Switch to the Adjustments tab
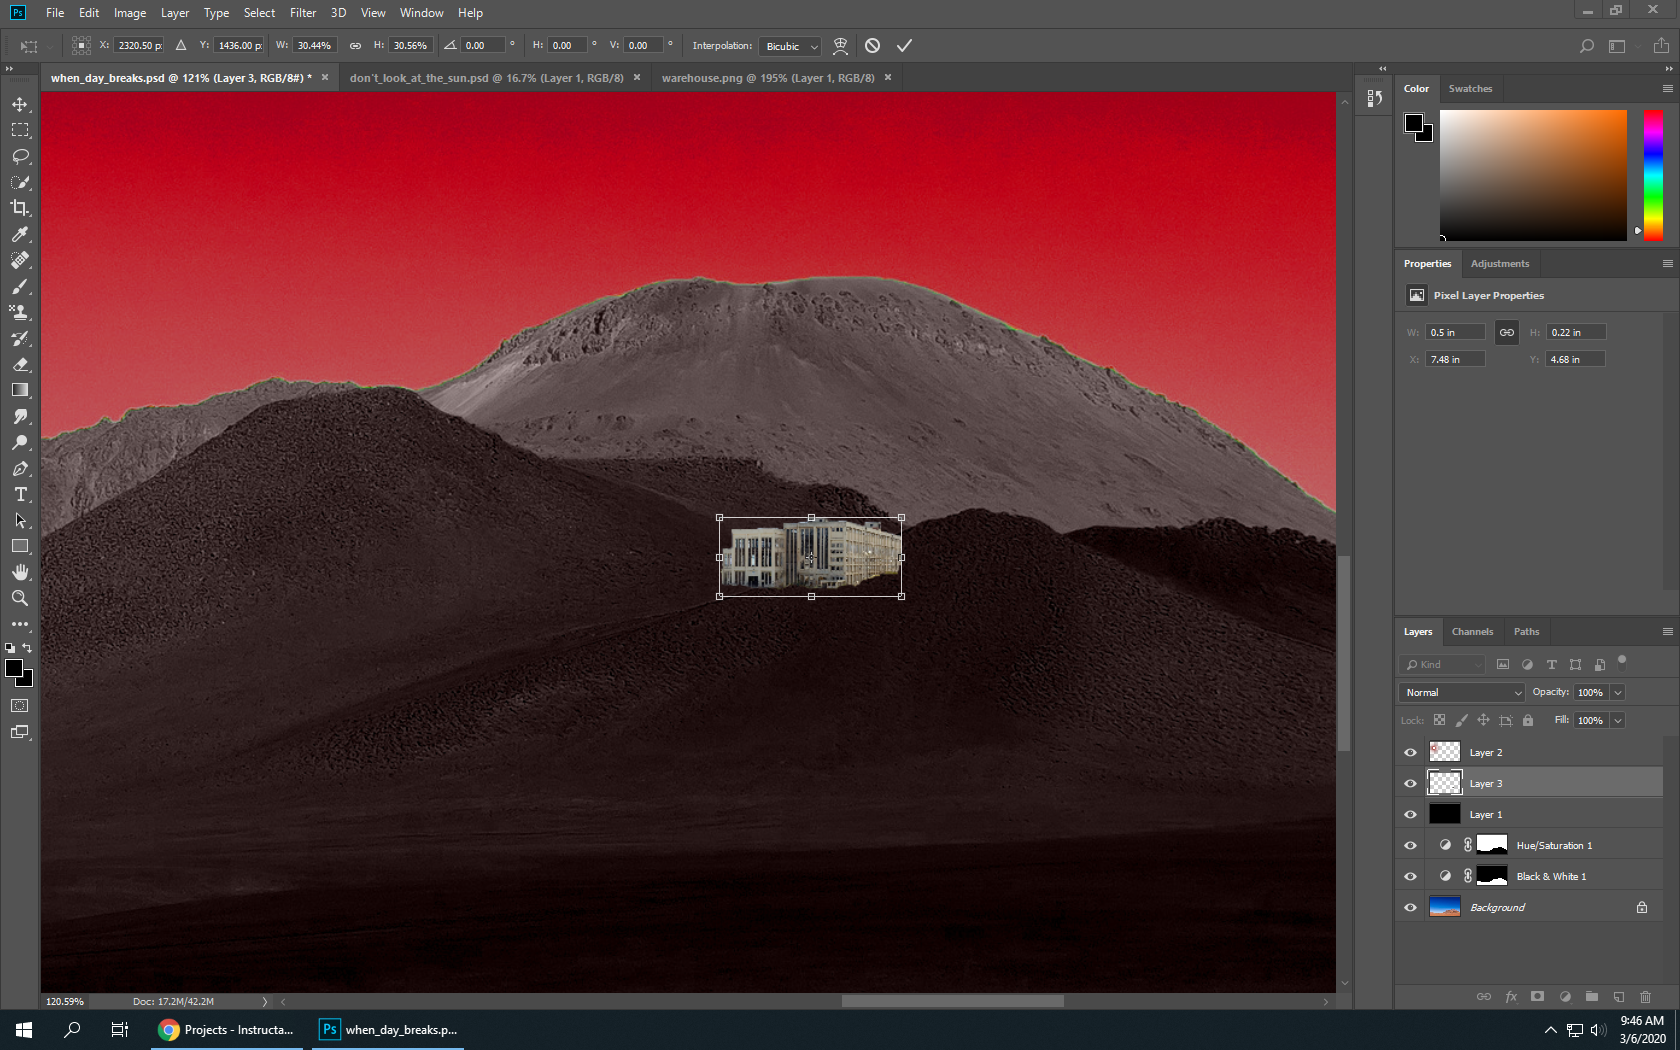 pos(1500,264)
